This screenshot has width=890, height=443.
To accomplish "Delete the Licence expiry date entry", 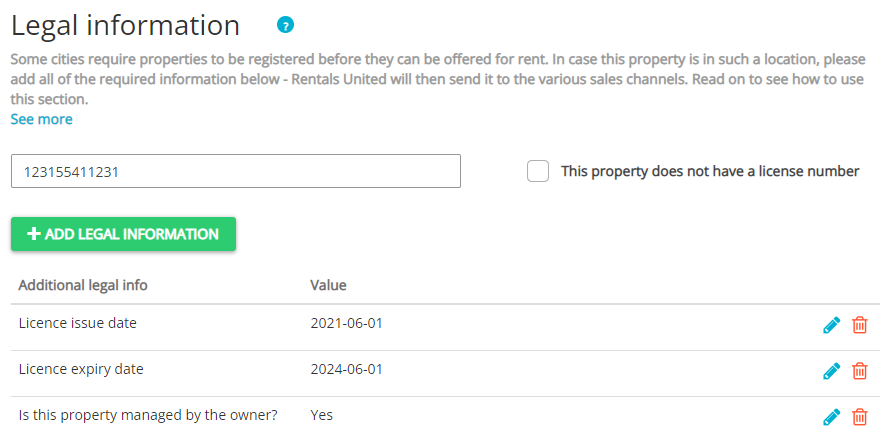I will pos(859,371).
